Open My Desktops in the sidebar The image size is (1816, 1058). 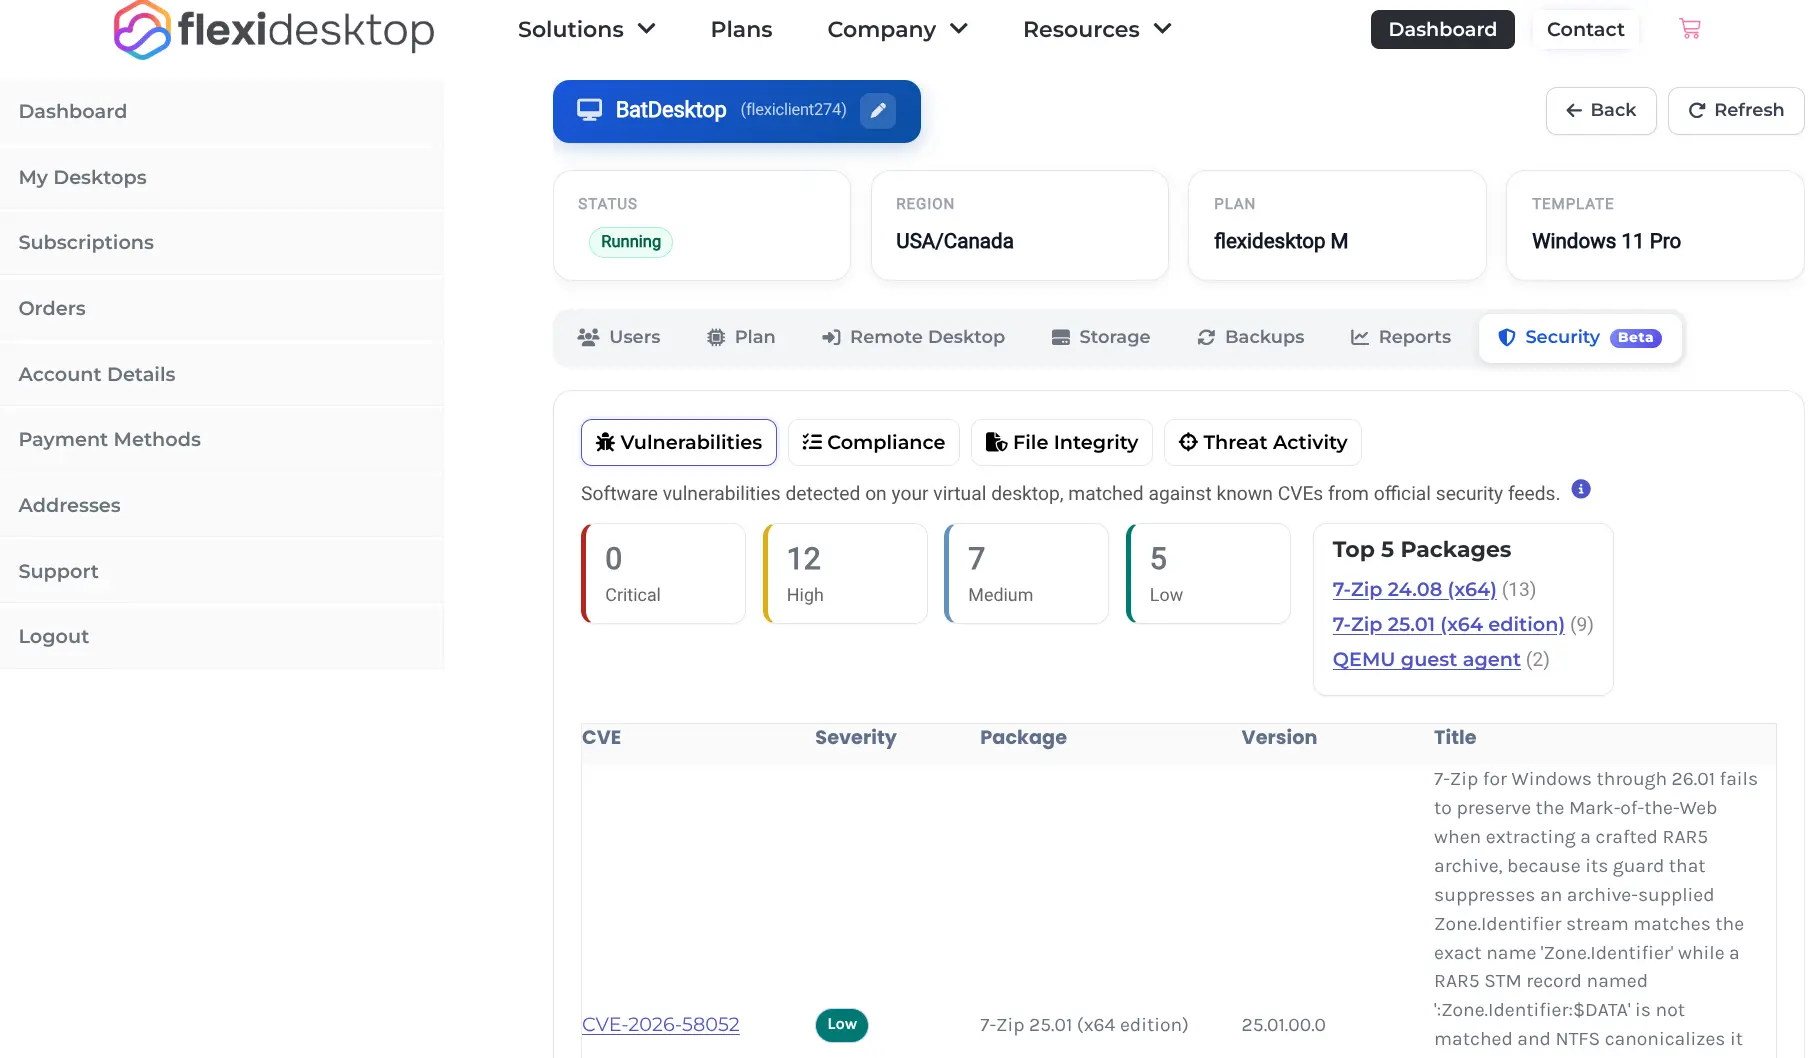pos(222,177)
